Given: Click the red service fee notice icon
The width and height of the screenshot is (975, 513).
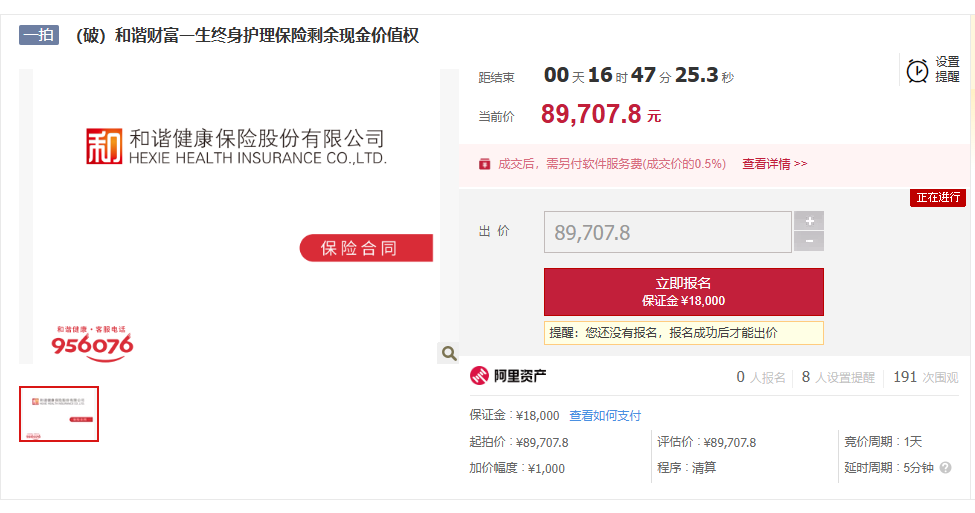Looking at the screenshot, I should coord(484,164).
